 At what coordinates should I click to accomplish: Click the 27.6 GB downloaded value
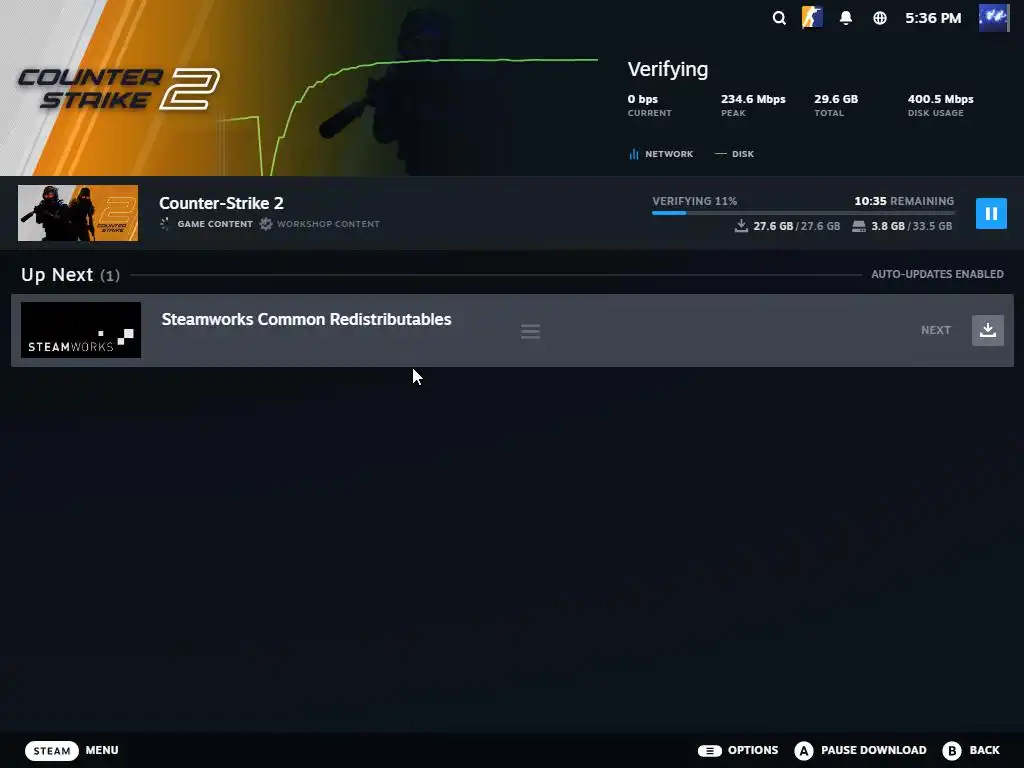pos(773,226)
